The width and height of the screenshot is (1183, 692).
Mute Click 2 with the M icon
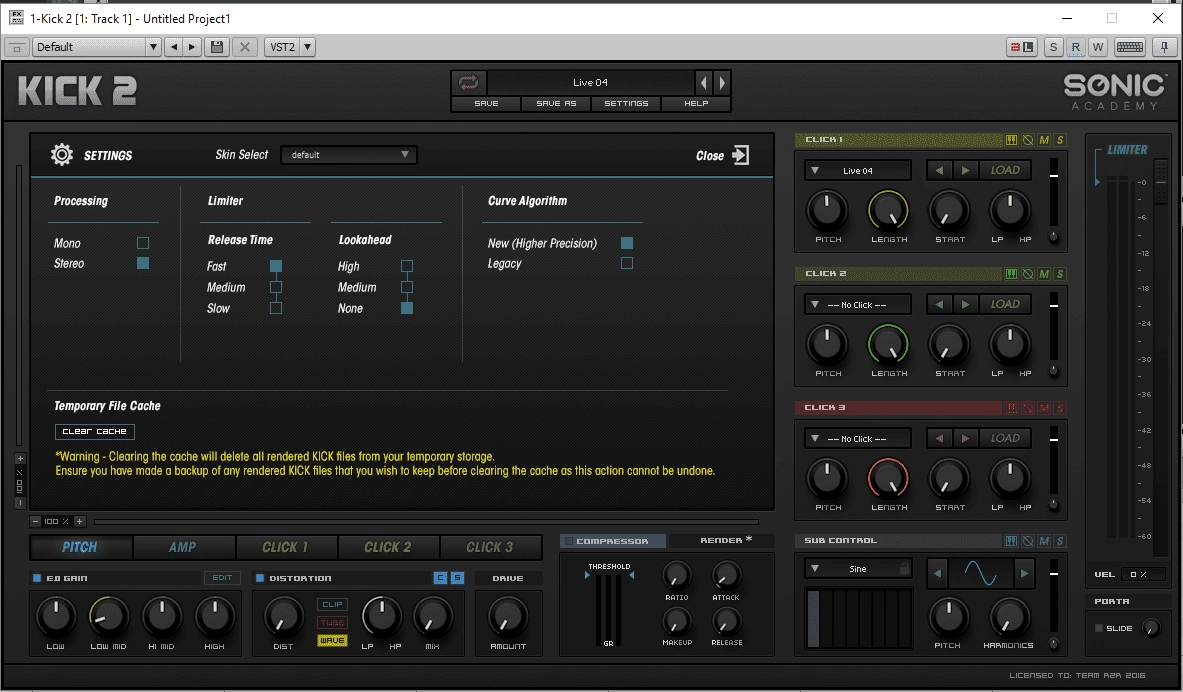pyautogui.click(x=1044, y=274)
